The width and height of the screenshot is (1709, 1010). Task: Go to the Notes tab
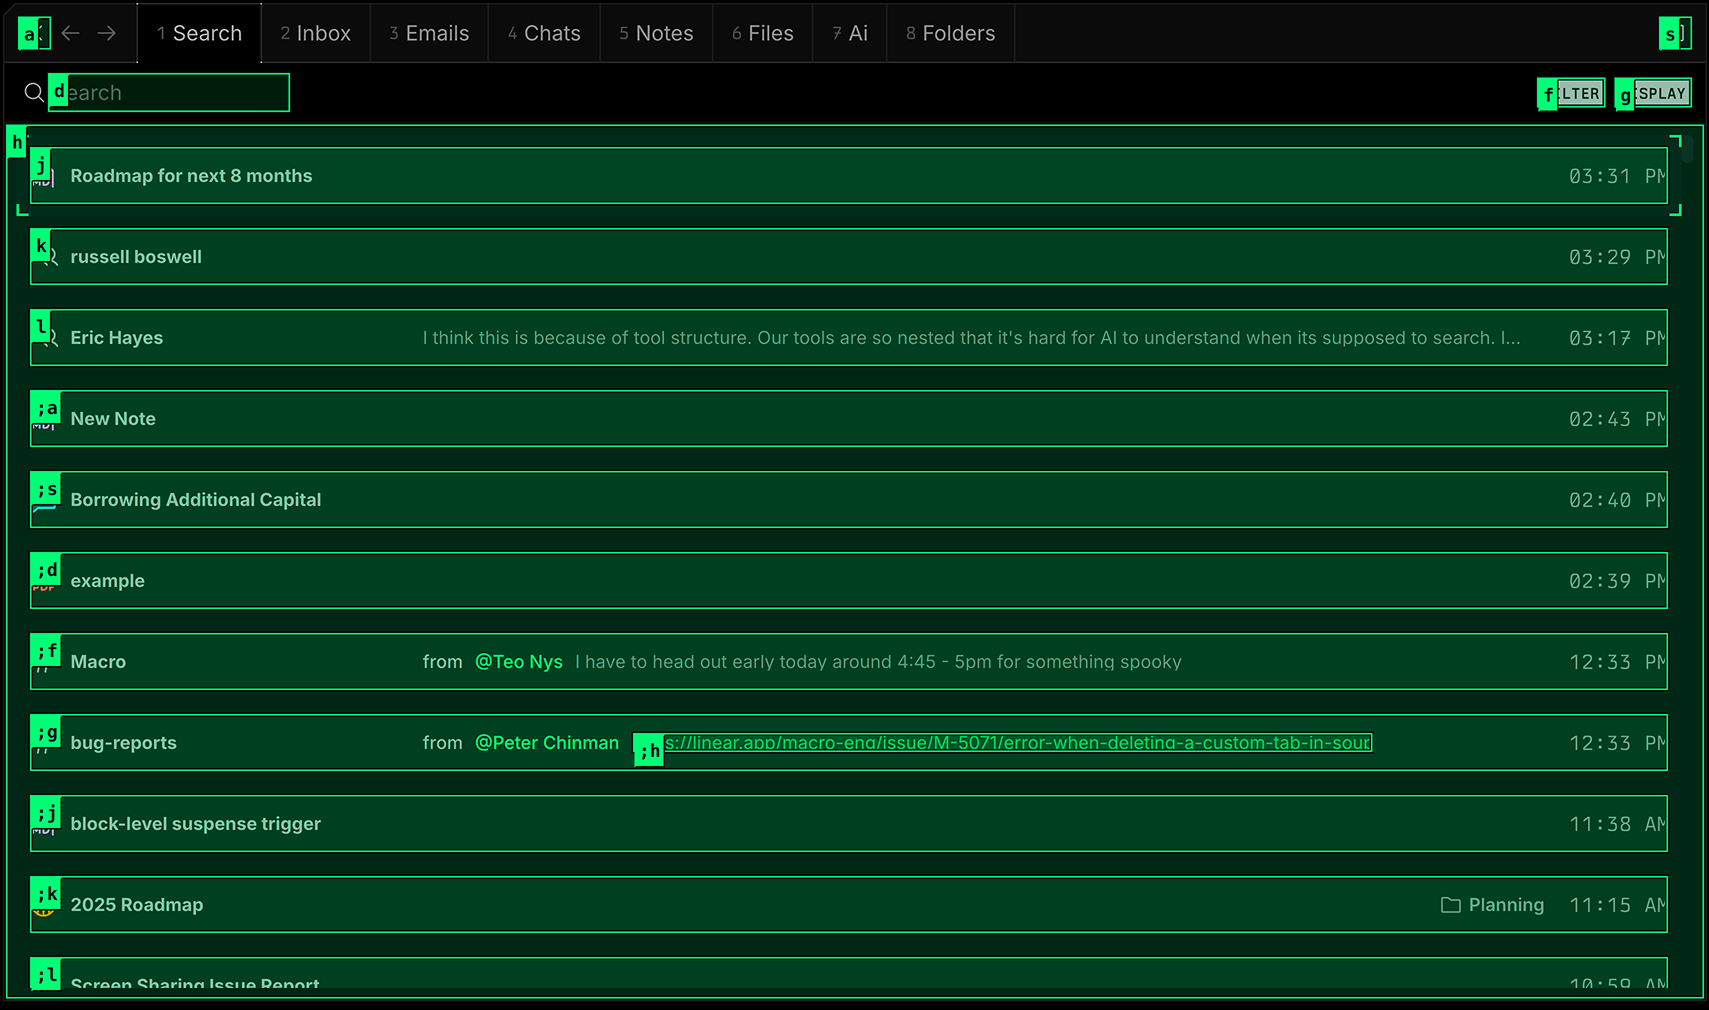[656, 33]
